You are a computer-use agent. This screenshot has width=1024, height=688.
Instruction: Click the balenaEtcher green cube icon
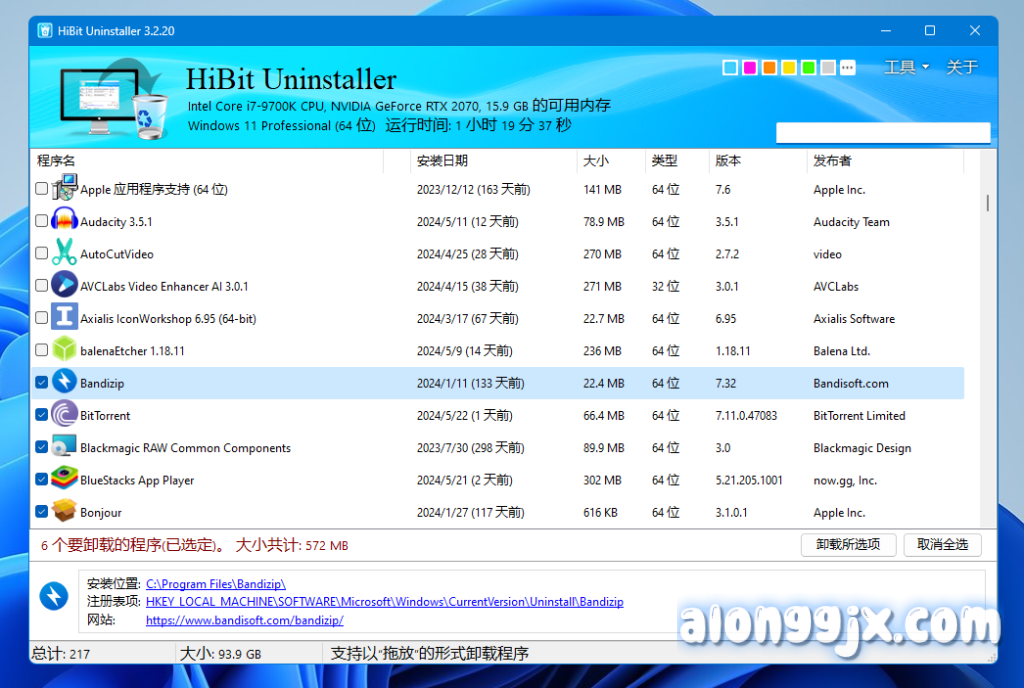(65, 351)
